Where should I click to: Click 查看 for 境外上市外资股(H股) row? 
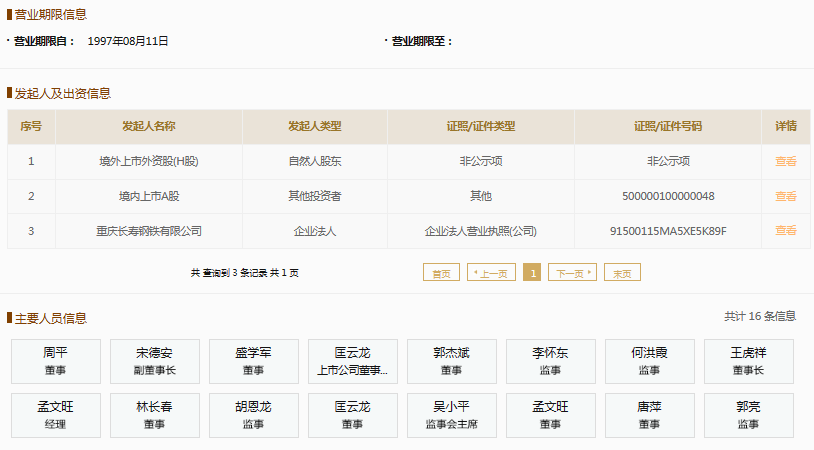tap(785, 161)
